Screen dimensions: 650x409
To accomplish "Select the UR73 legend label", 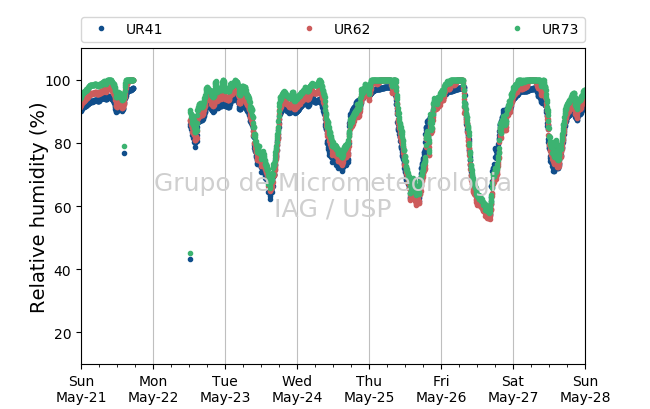I will [560, 29].
